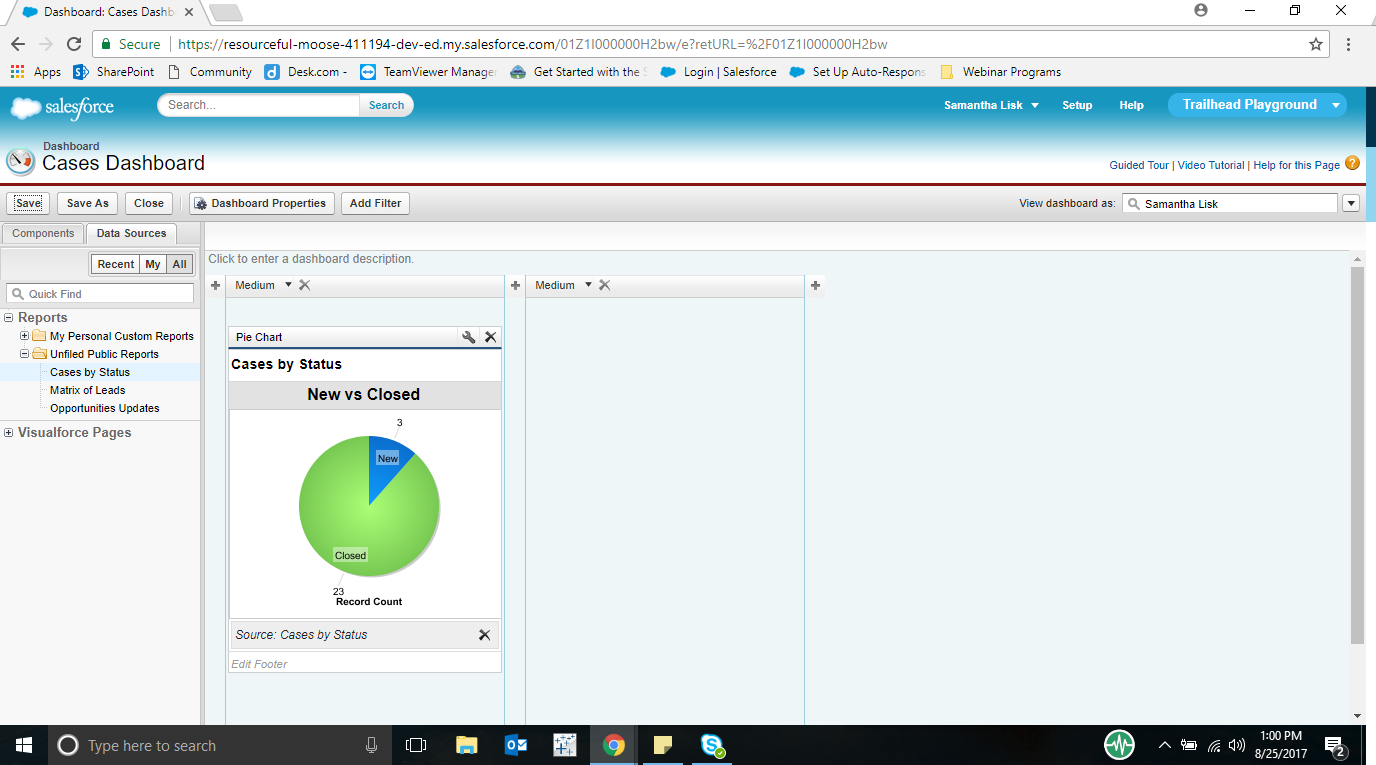Open the View dashboard as dropdown arrow
This screenshot has width=1376, height=765.
point(1351,203)
